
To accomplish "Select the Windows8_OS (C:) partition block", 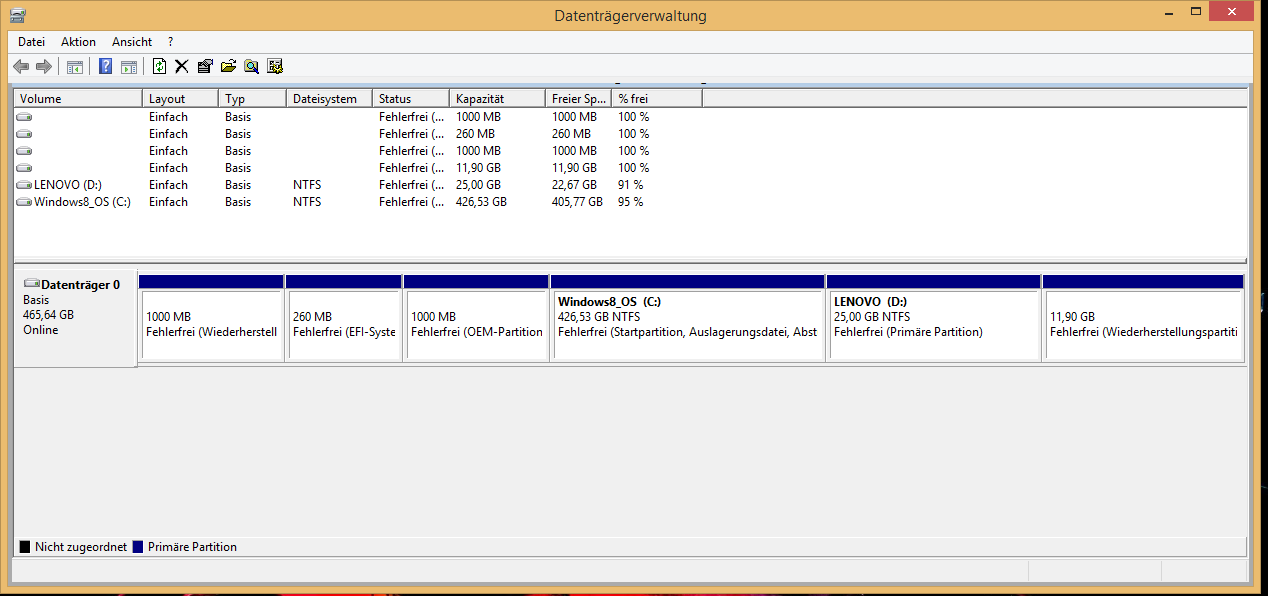I will 687,318.
